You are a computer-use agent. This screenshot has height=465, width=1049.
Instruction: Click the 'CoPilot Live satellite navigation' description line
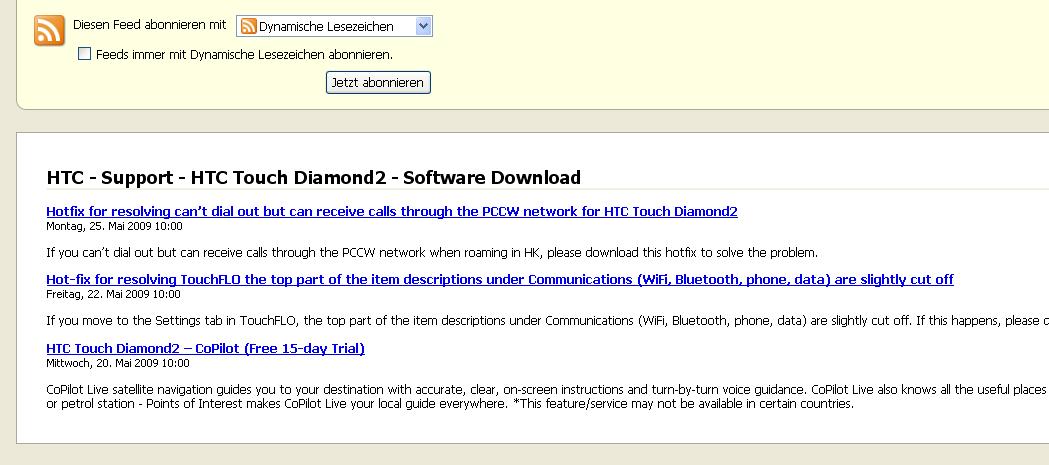point(547,390)
